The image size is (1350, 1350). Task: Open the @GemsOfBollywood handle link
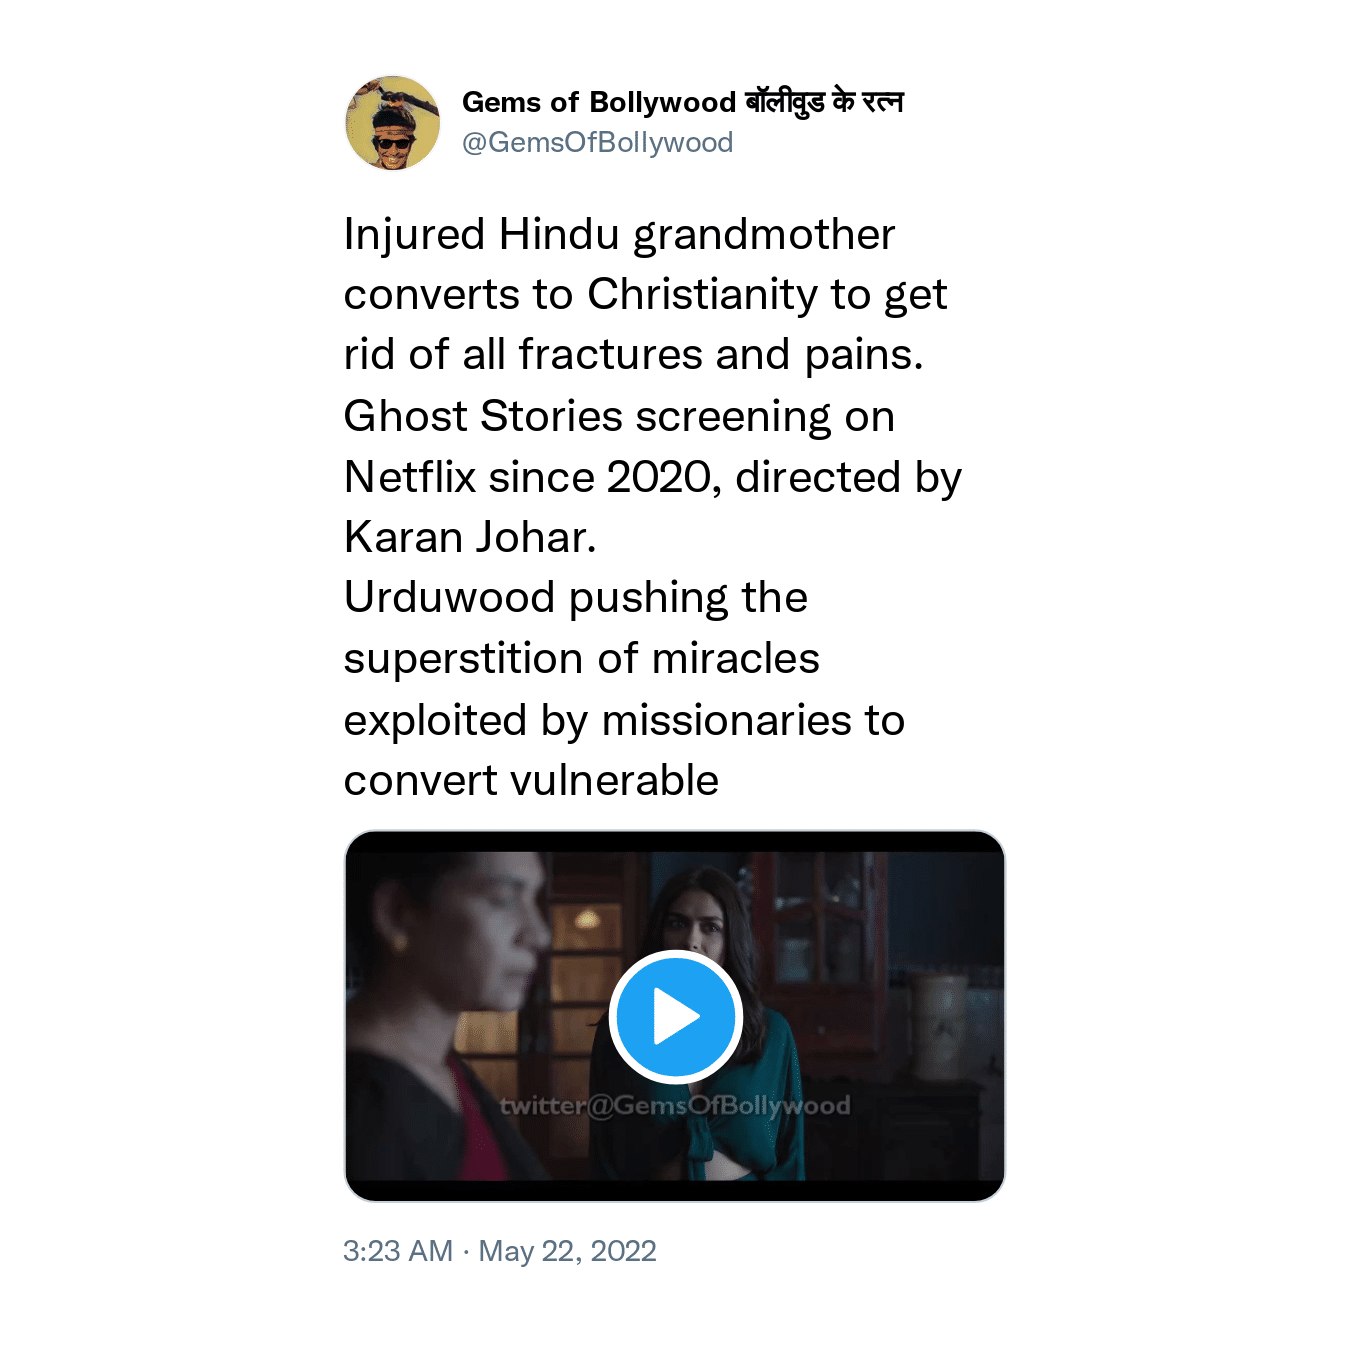[x=597, y=143]
